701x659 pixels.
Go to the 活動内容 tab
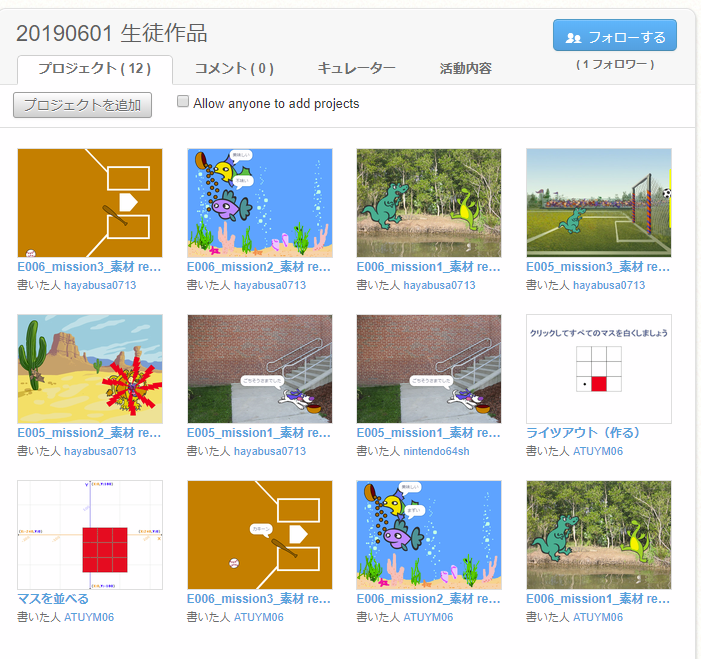(x=465, y=69)
